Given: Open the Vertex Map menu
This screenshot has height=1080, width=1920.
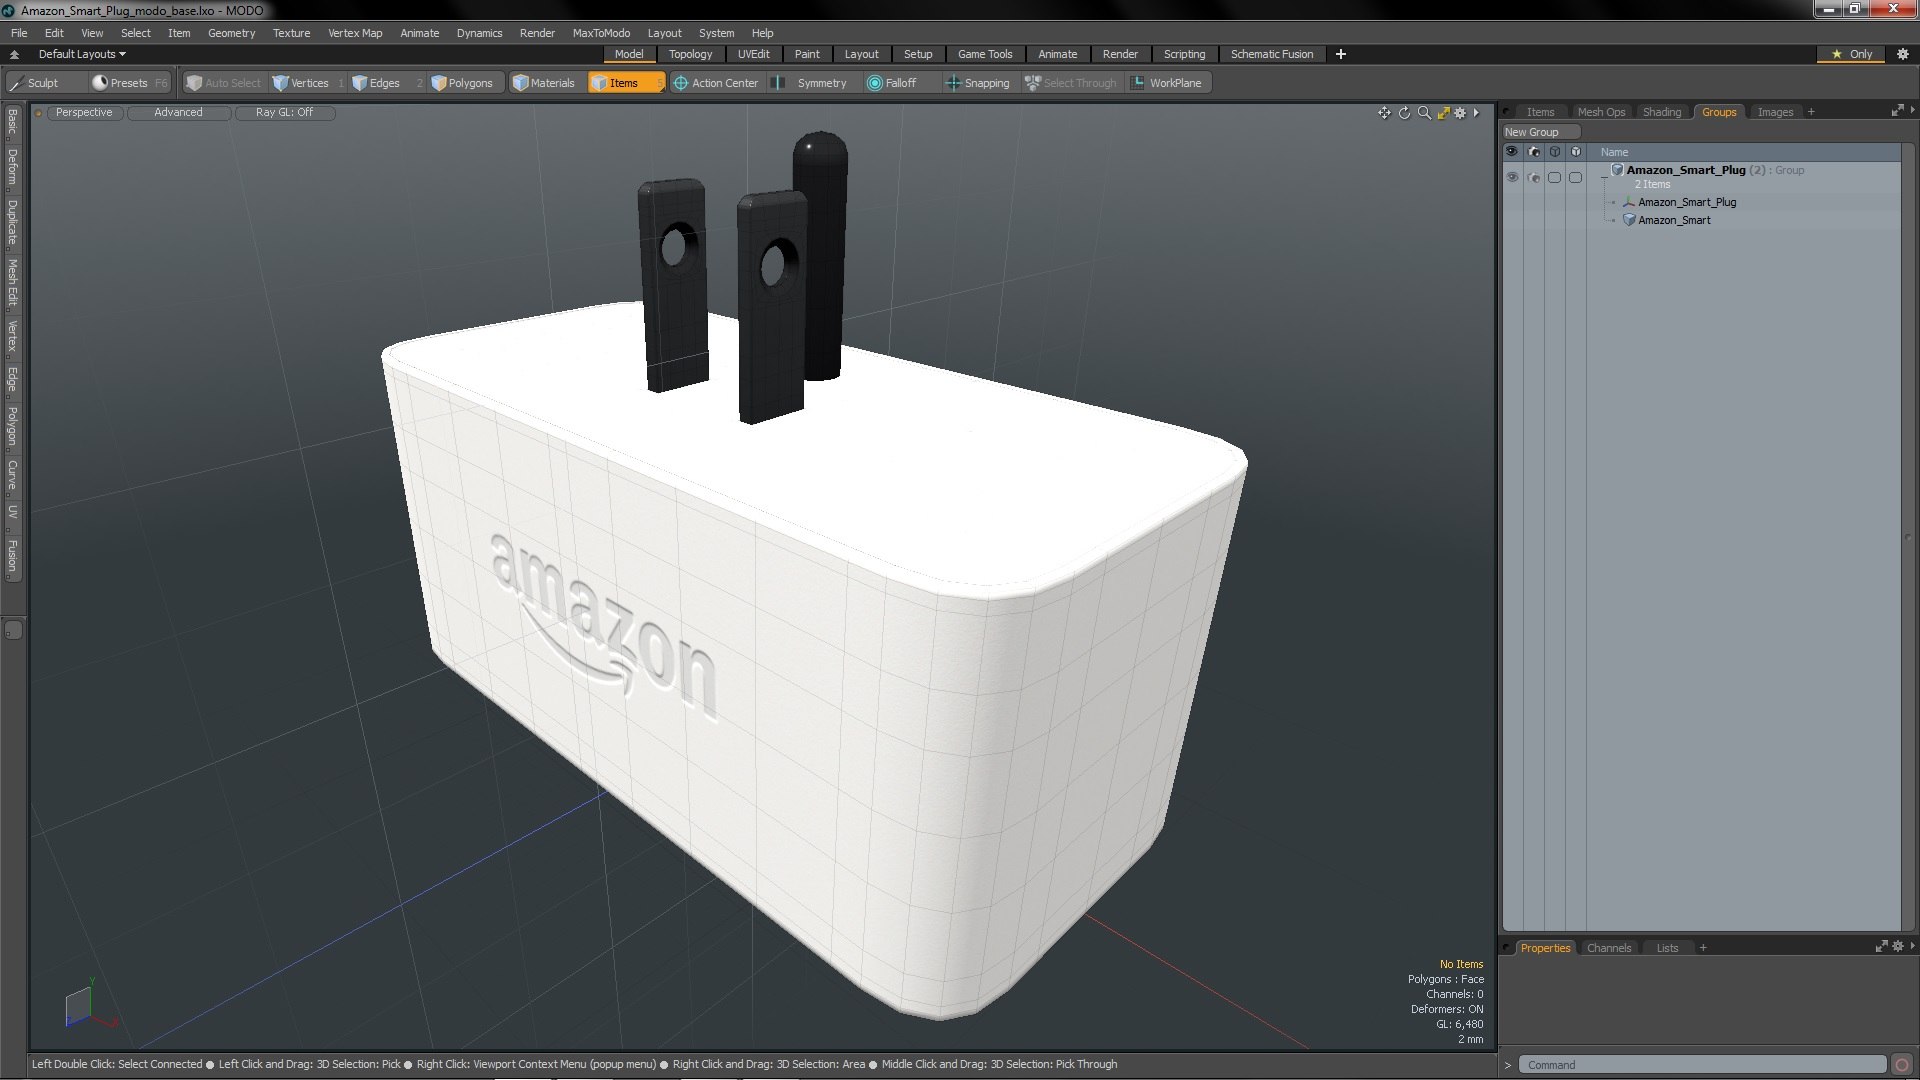Looking at the screenshot, I should (x=355, y=33).
